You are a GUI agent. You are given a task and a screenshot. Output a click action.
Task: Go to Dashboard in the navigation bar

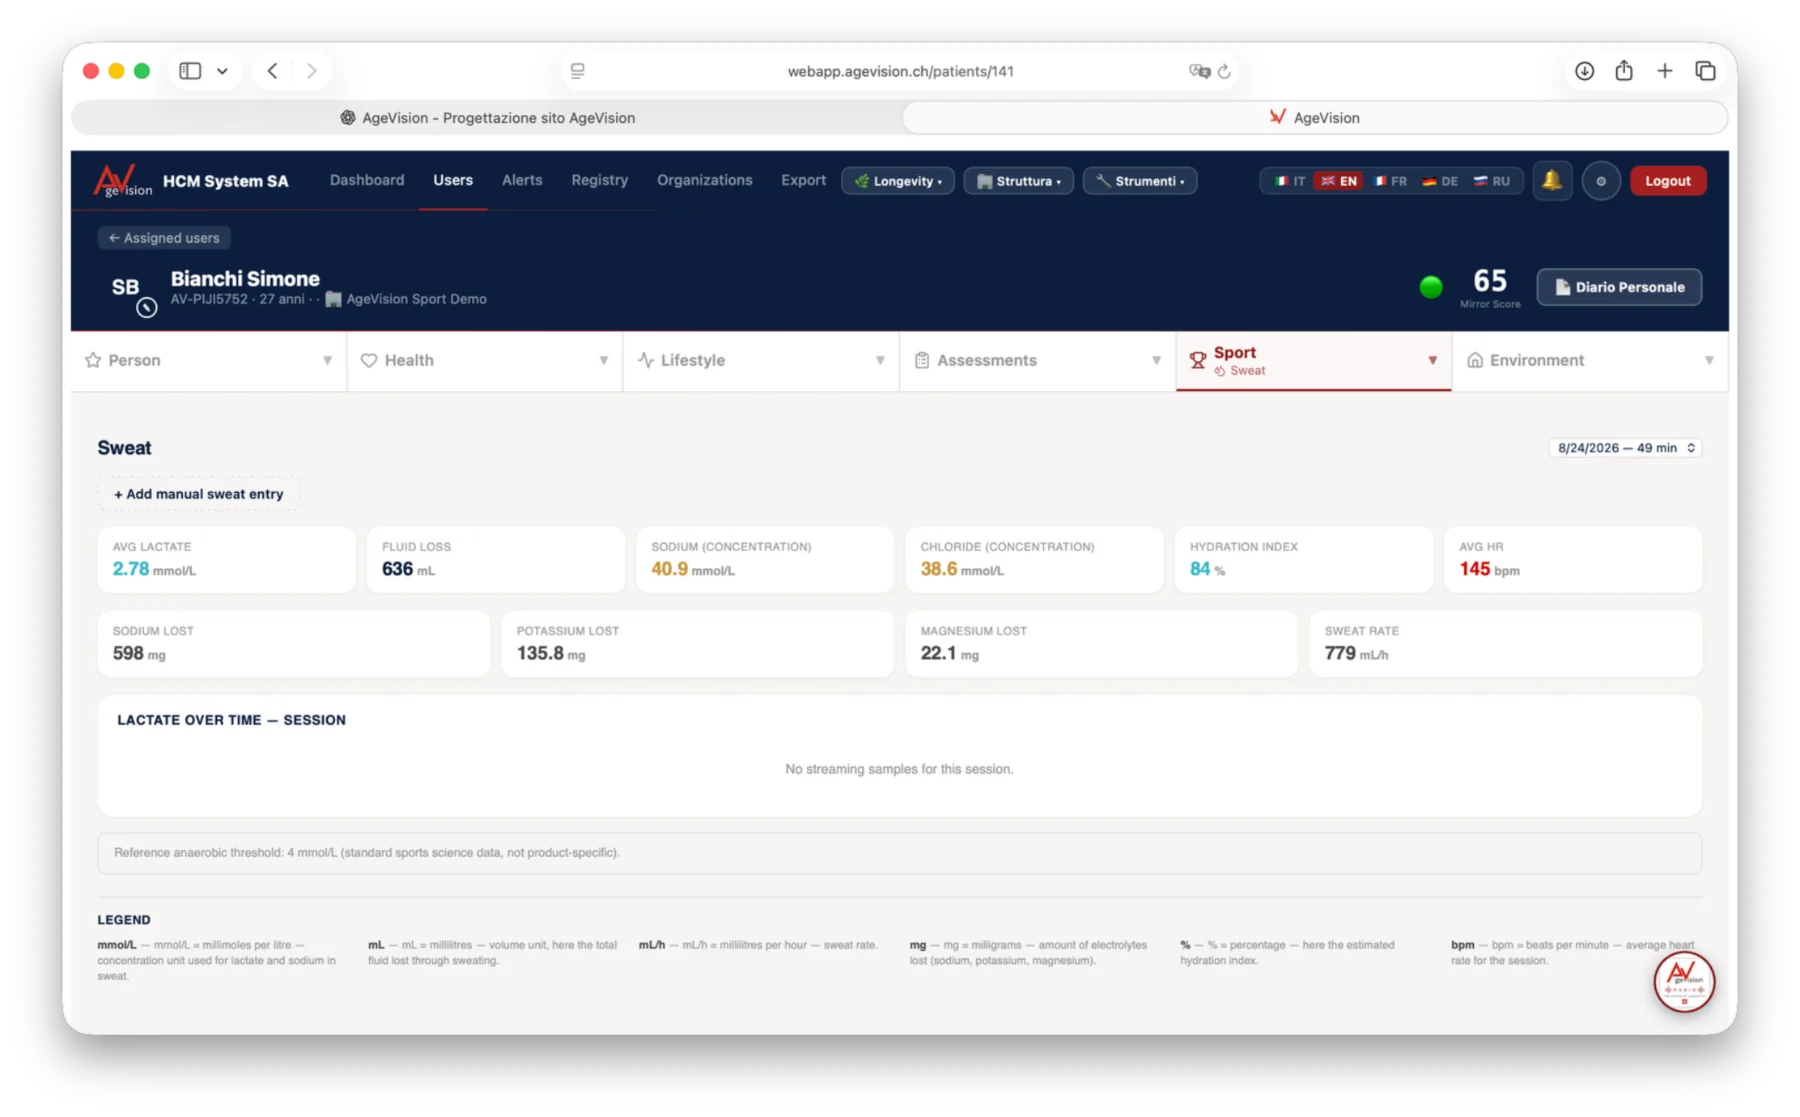tap(367, 180)
